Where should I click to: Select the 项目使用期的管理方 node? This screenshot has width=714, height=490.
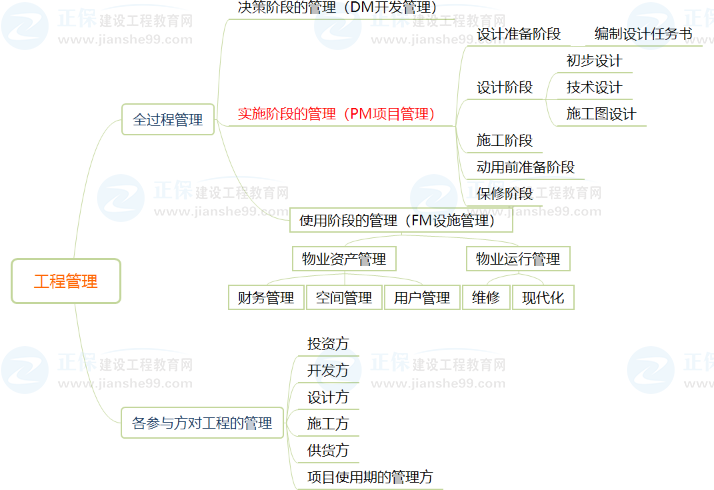point(370,477)
